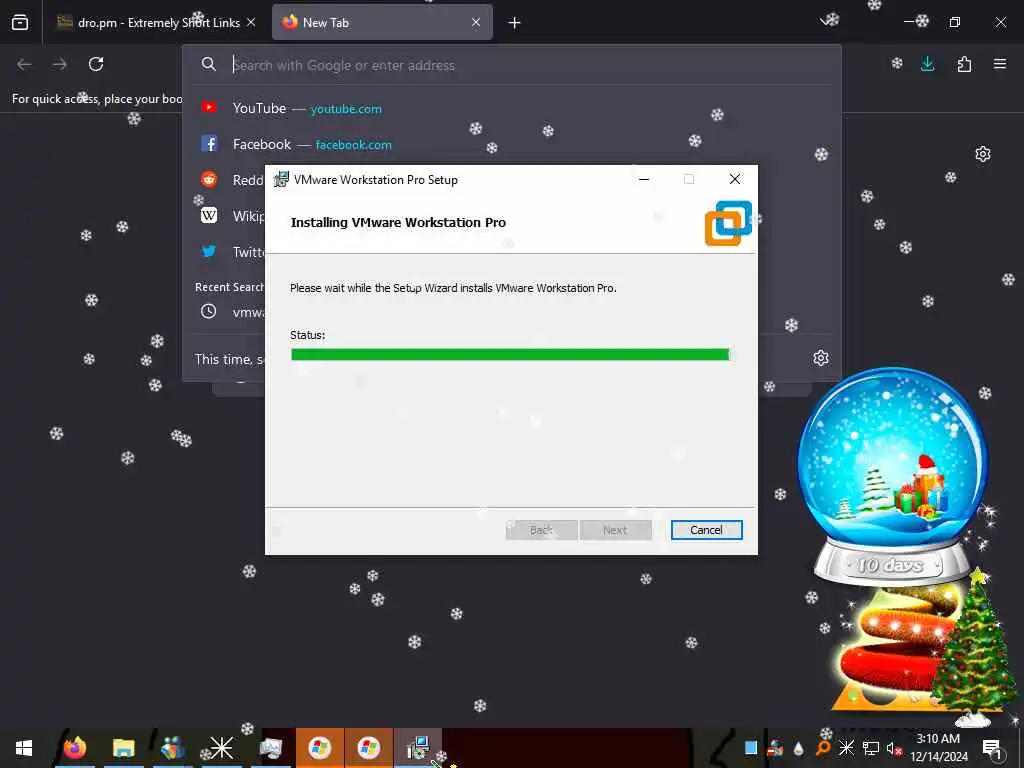The image size is (1024, 768).
Task: Close the VMware Workstation Pro Setup dialog
Action: click(735, 180)
